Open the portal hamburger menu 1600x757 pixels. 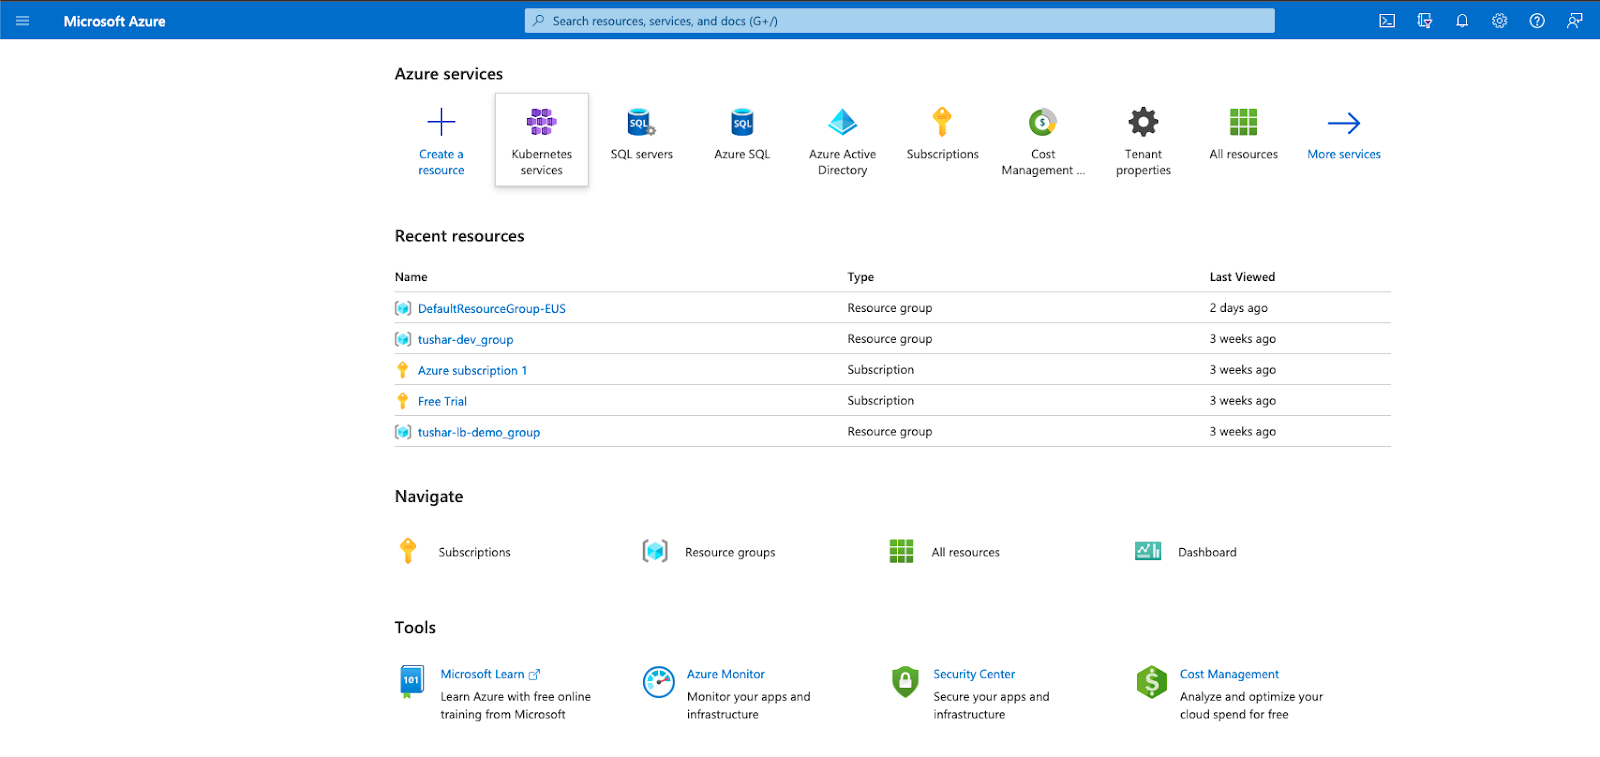tap(23, 21)
